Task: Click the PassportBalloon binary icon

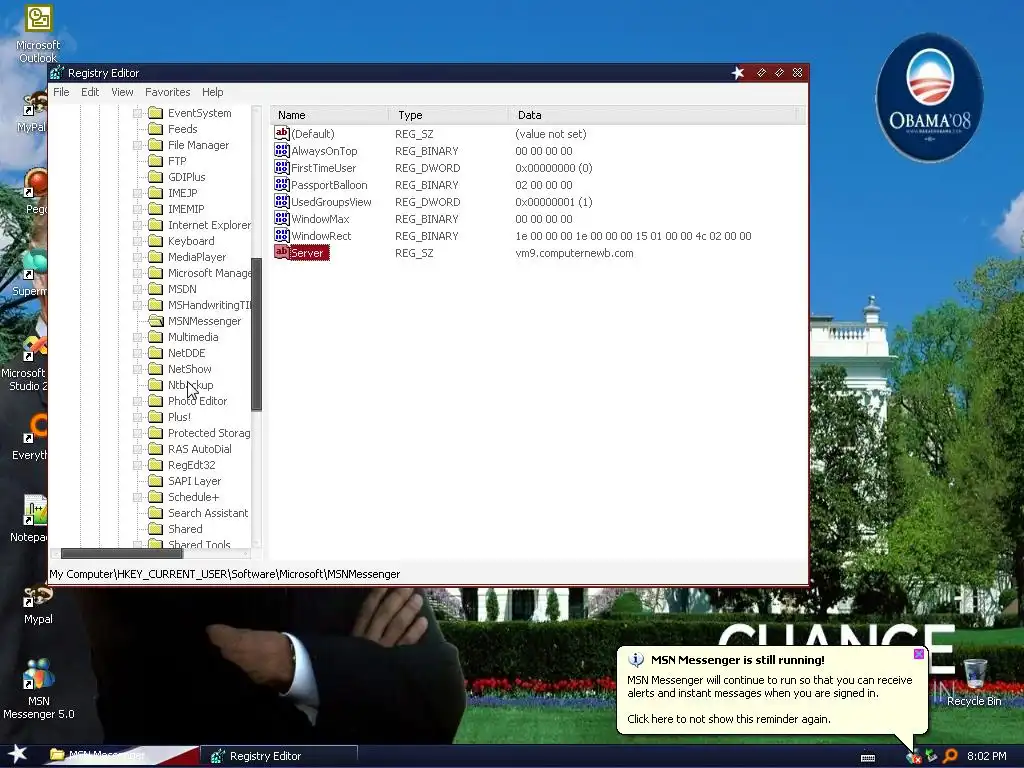Action: 281,184
